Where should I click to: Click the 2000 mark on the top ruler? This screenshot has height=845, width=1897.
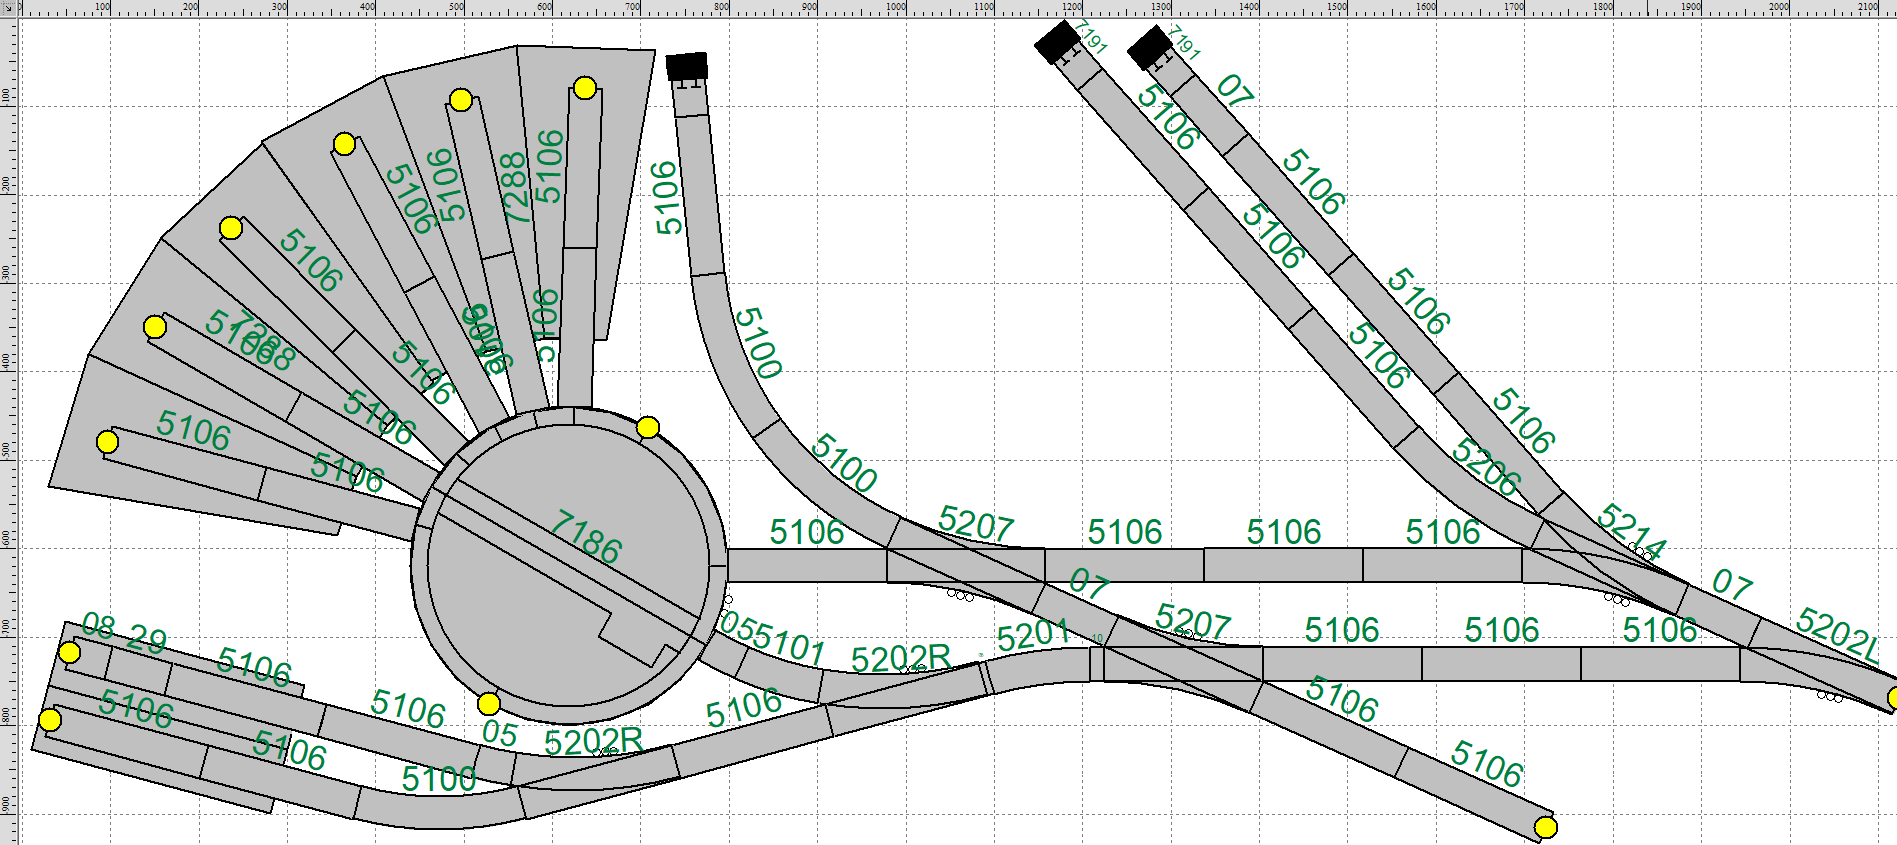[x=1779, y=7]
